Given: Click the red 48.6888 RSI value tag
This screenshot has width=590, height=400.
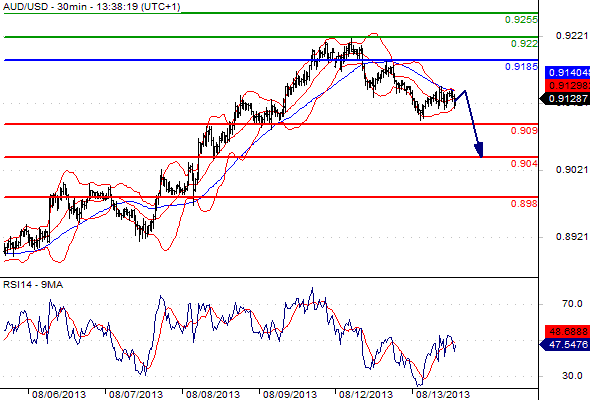Looking at the screenshot, I should coord(567,332).
